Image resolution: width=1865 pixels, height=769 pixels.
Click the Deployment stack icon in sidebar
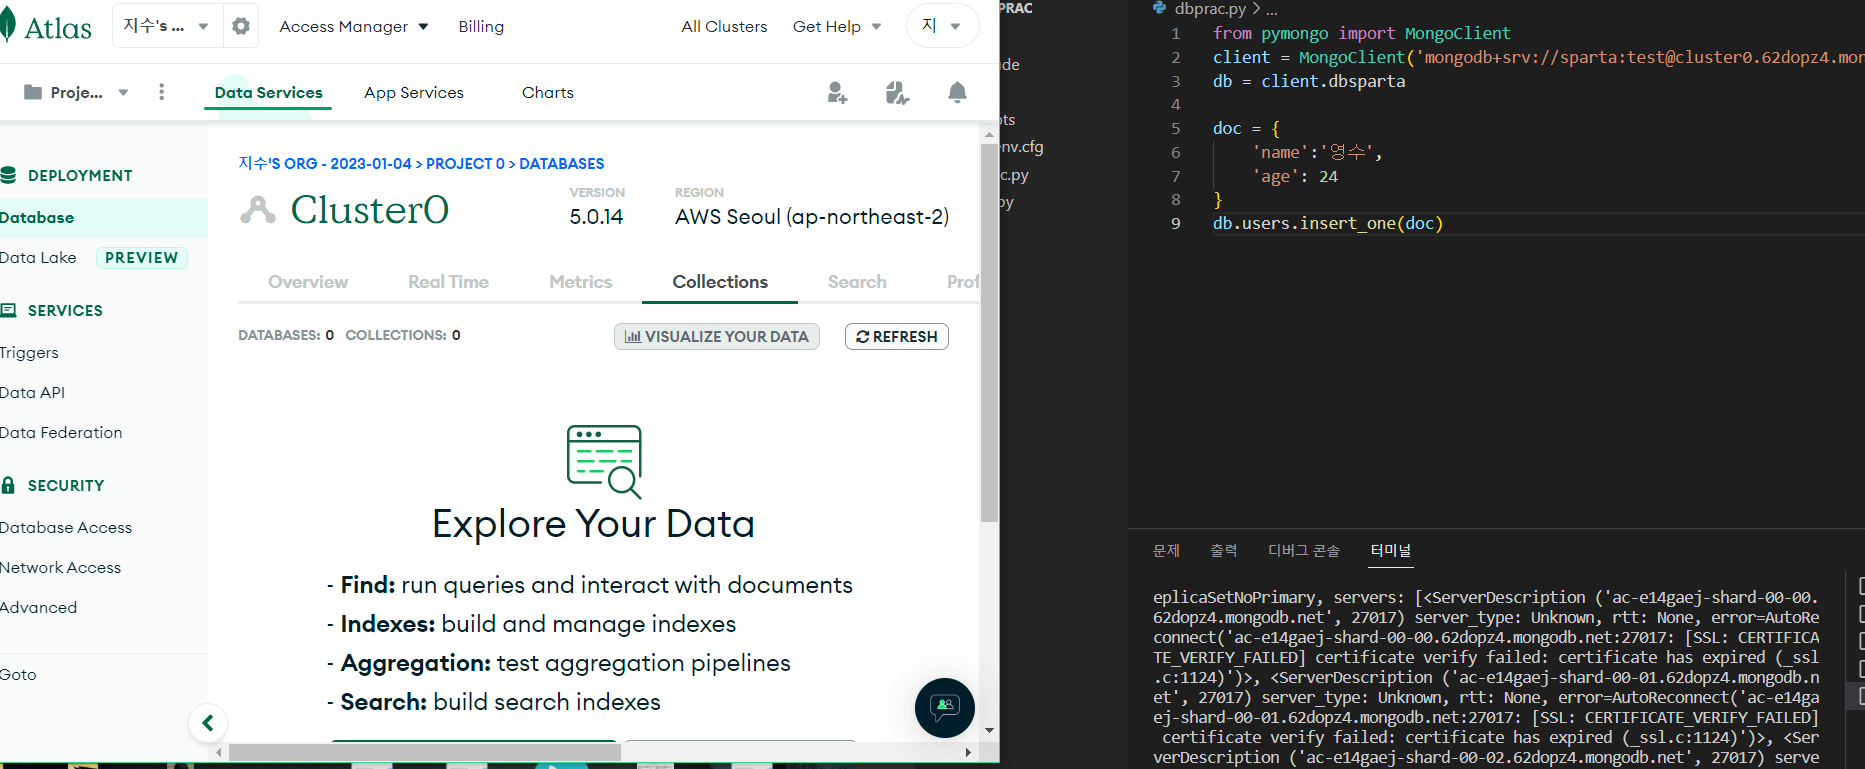click(x=9, y=175)
